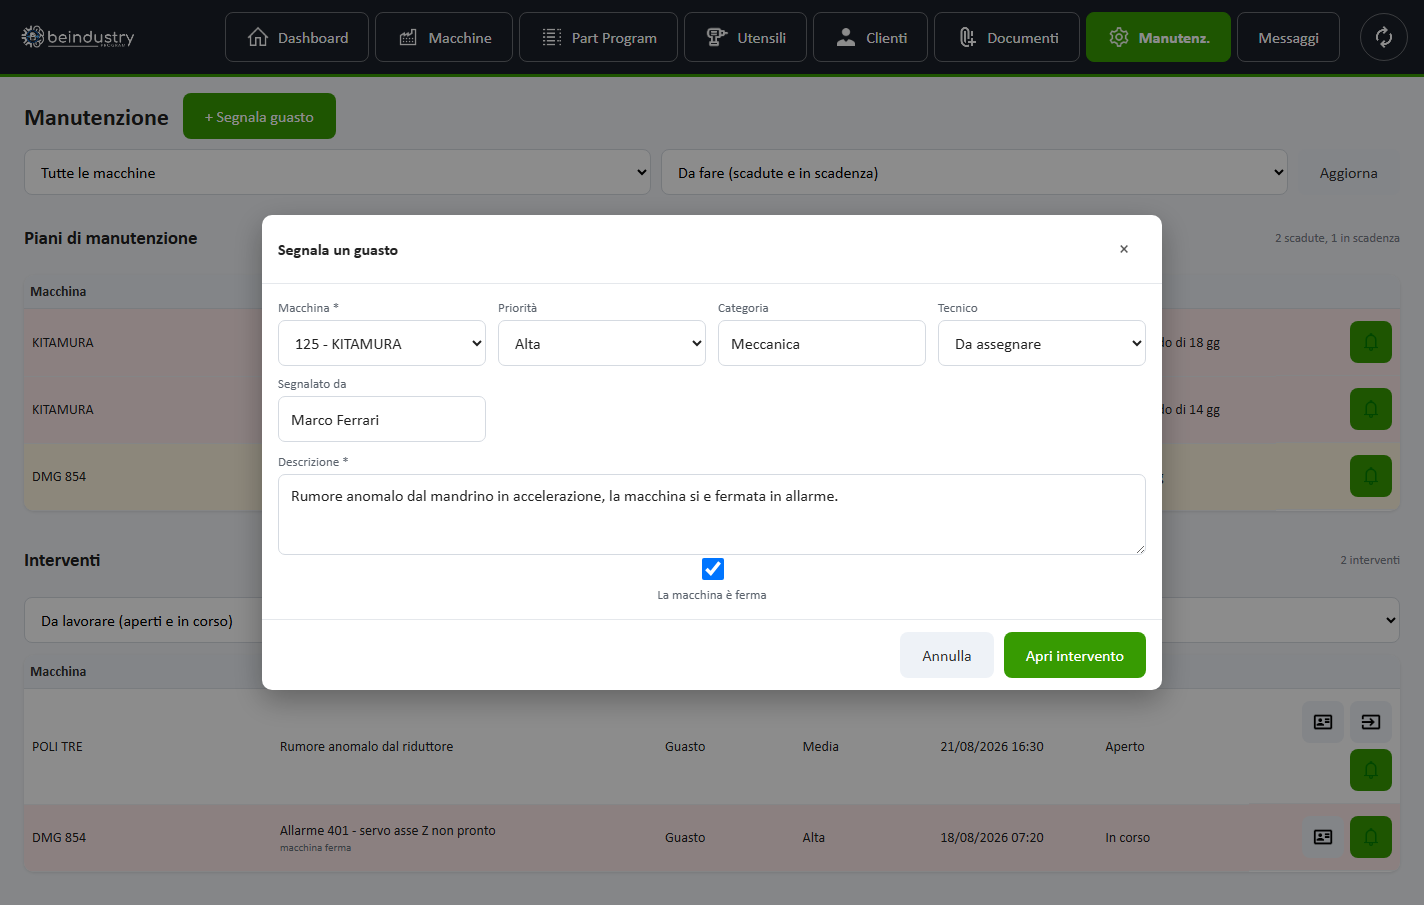The width and height of the screenshot is (1424, 905).
Task: Open the Tecnico dropdown set to Da assegnare
Action: pos(1042,343)
